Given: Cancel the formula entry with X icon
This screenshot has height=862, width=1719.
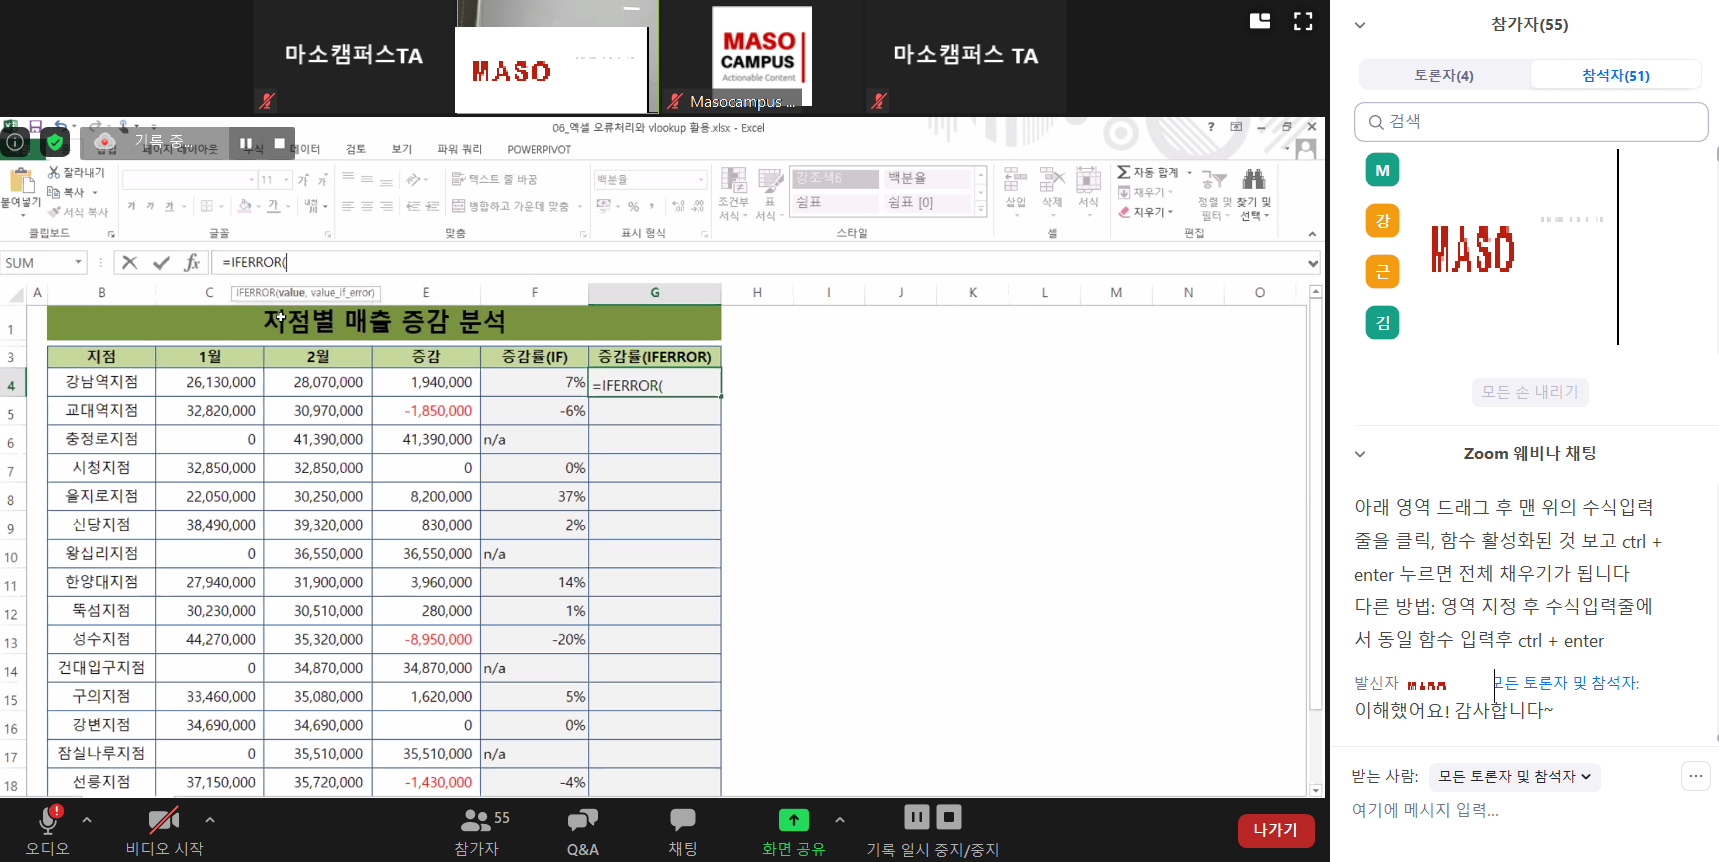Looking at the screenshot, I should coord(130,262).
